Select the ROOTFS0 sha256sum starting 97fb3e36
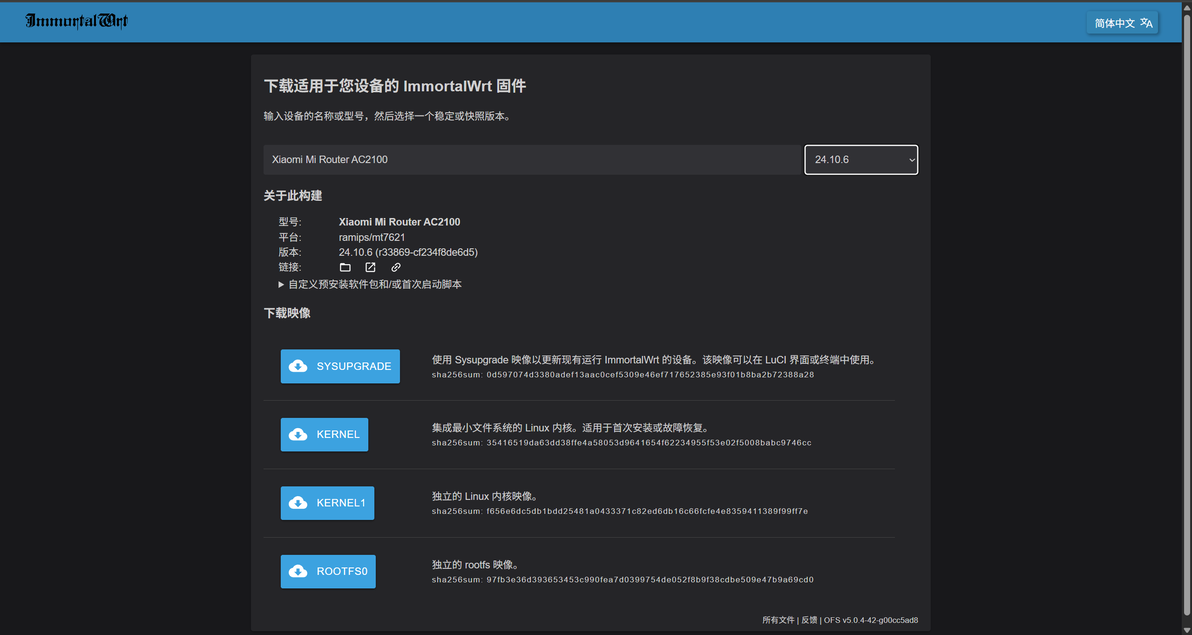 (x=623, y=580)
